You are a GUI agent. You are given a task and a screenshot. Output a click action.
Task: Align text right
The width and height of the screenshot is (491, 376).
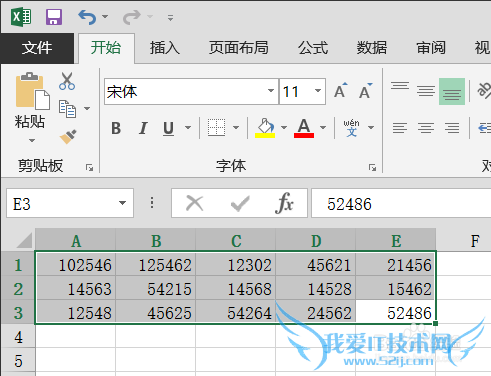pos(452,128)
